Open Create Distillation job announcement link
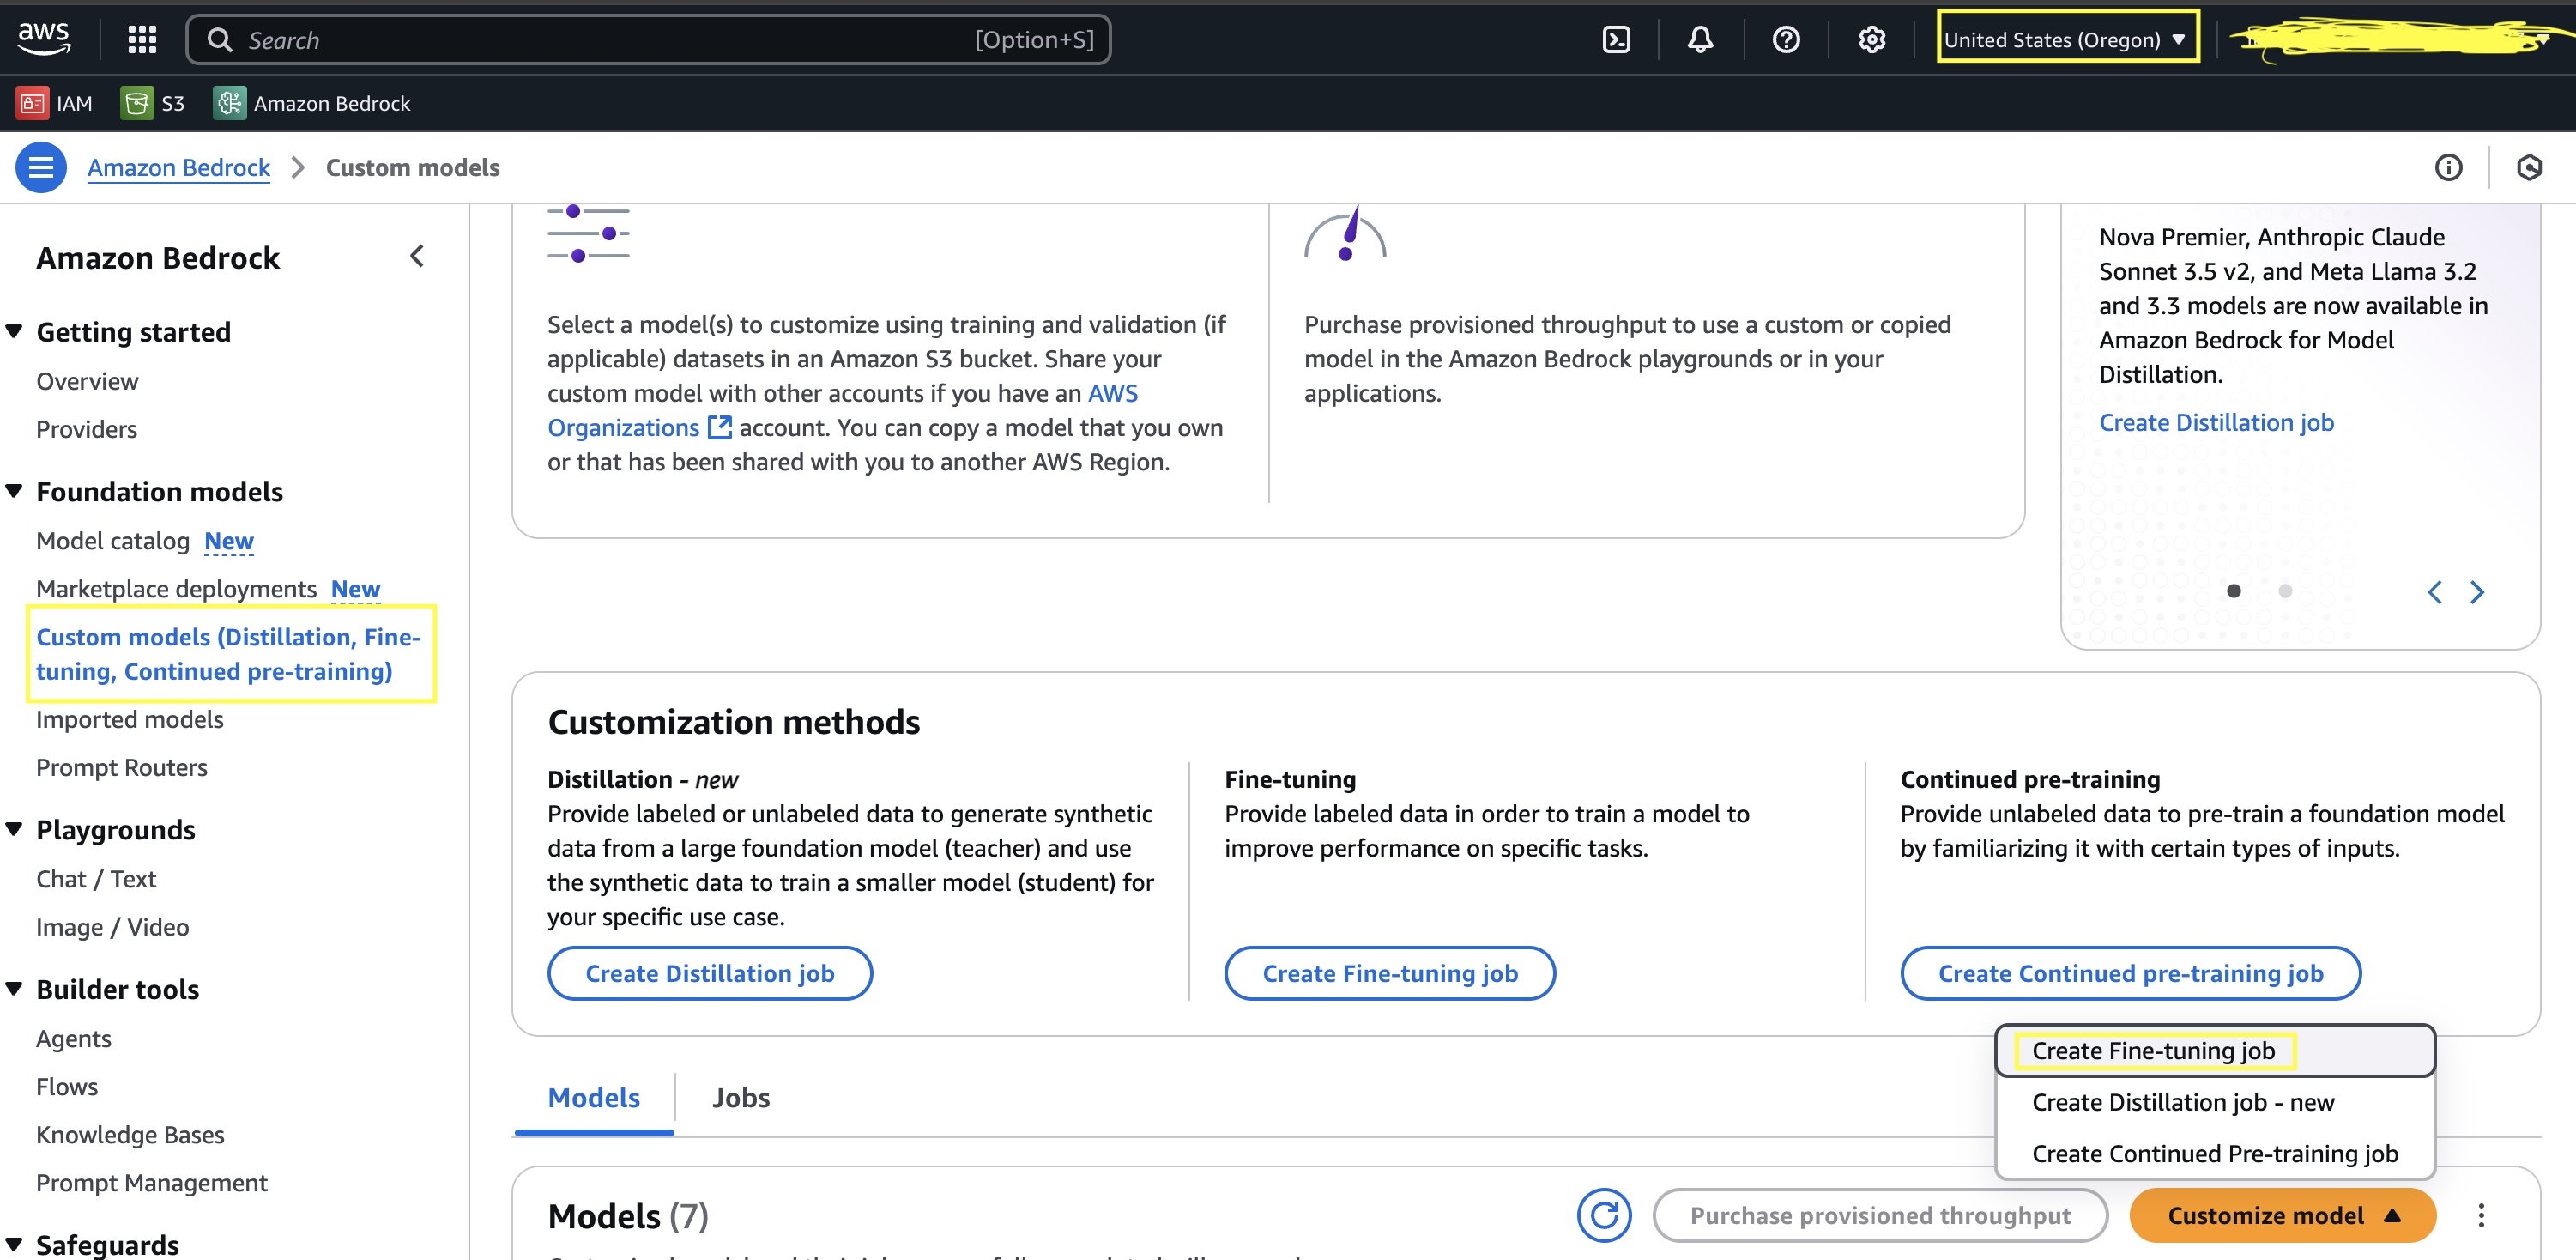The width and height of the screenshot is (2576, 1260). pyautogui.click(x=2216, y=422)
